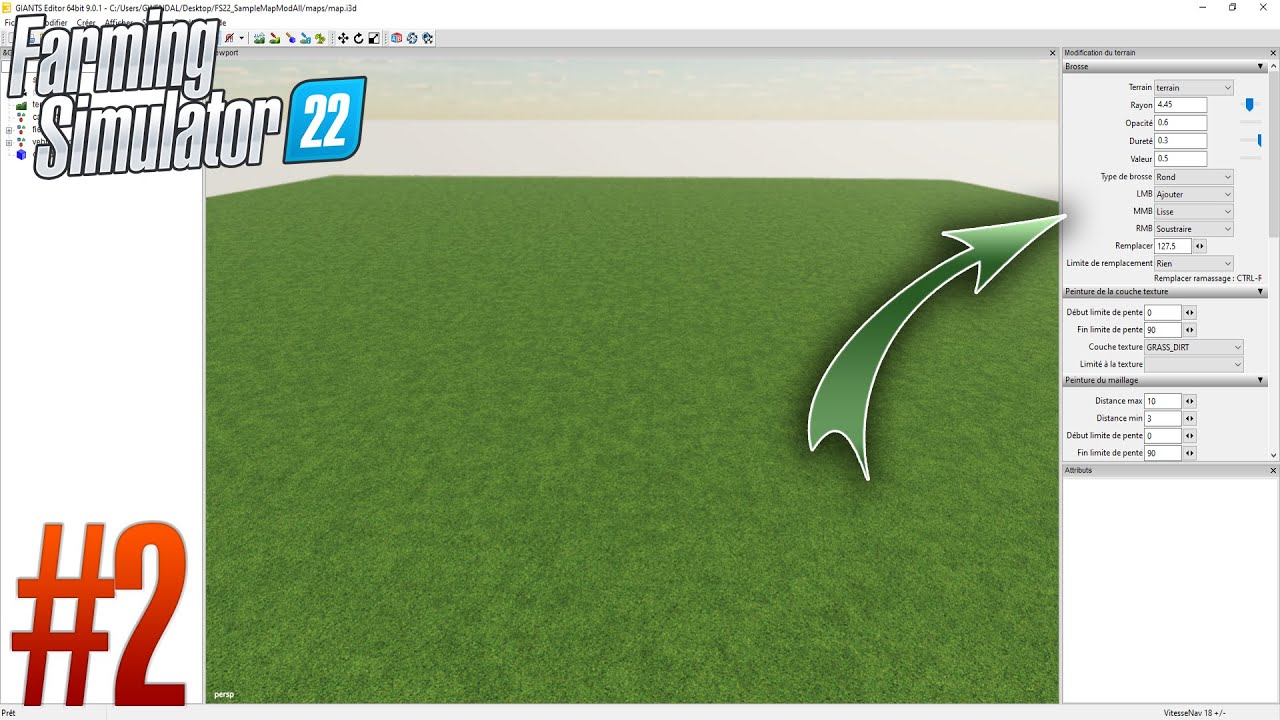Click the Dureté value field 0.3
Screen dimensions: 1280x720
1181,141
